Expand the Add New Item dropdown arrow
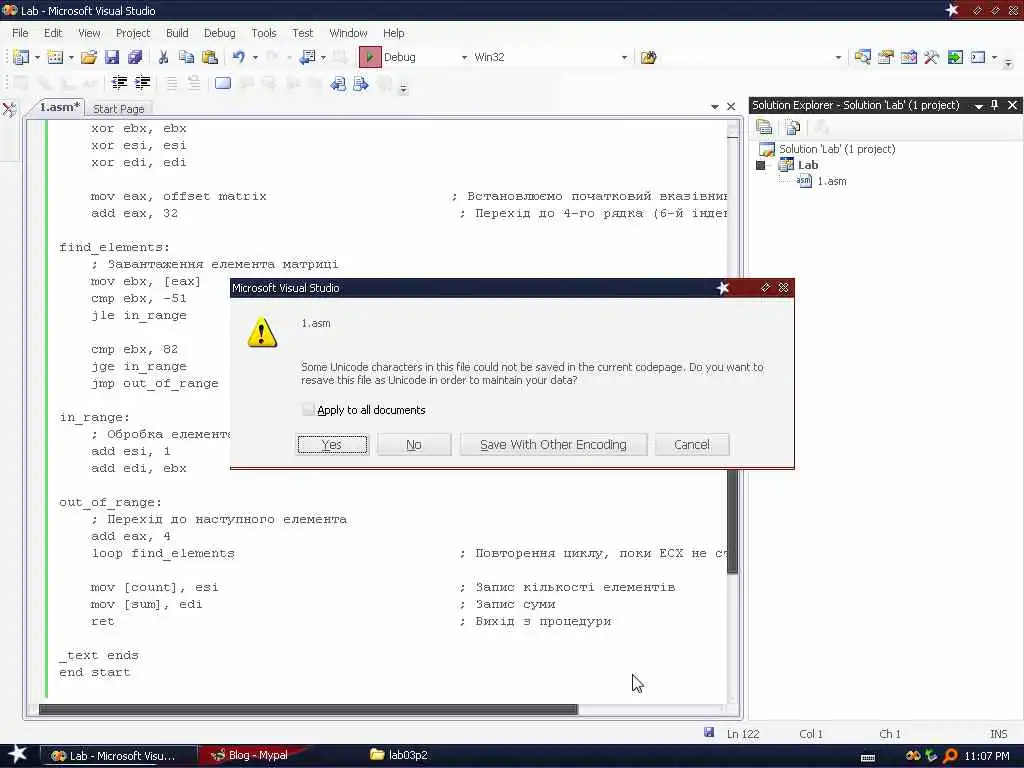The height and width of the screenshot is (768, 1024). [71, 57]
